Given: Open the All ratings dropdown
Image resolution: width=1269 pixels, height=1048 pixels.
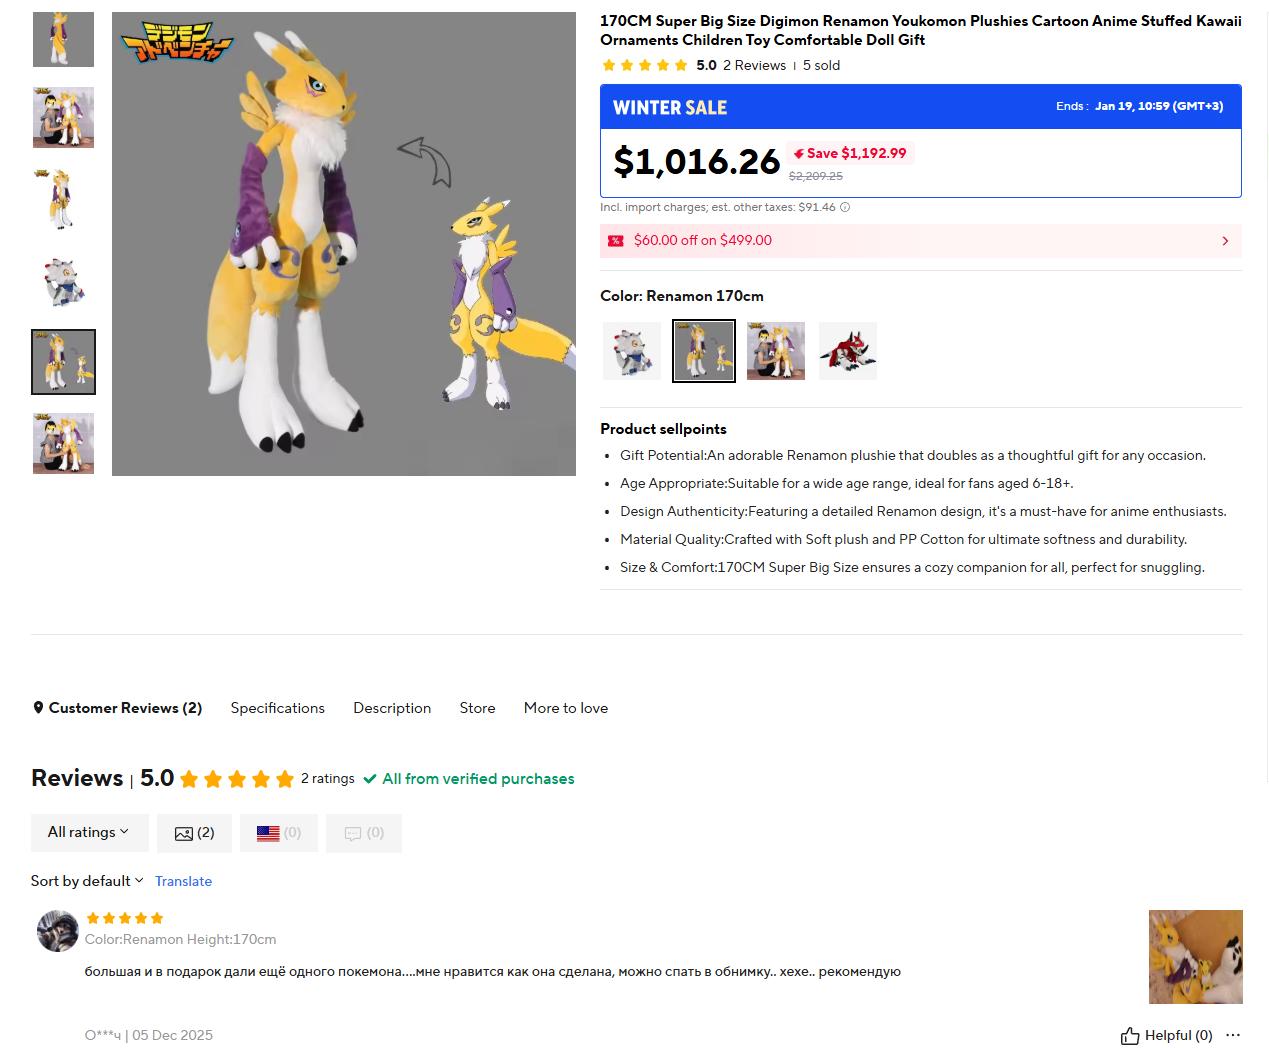Looking at the screenshot, I should coord(89,833).
